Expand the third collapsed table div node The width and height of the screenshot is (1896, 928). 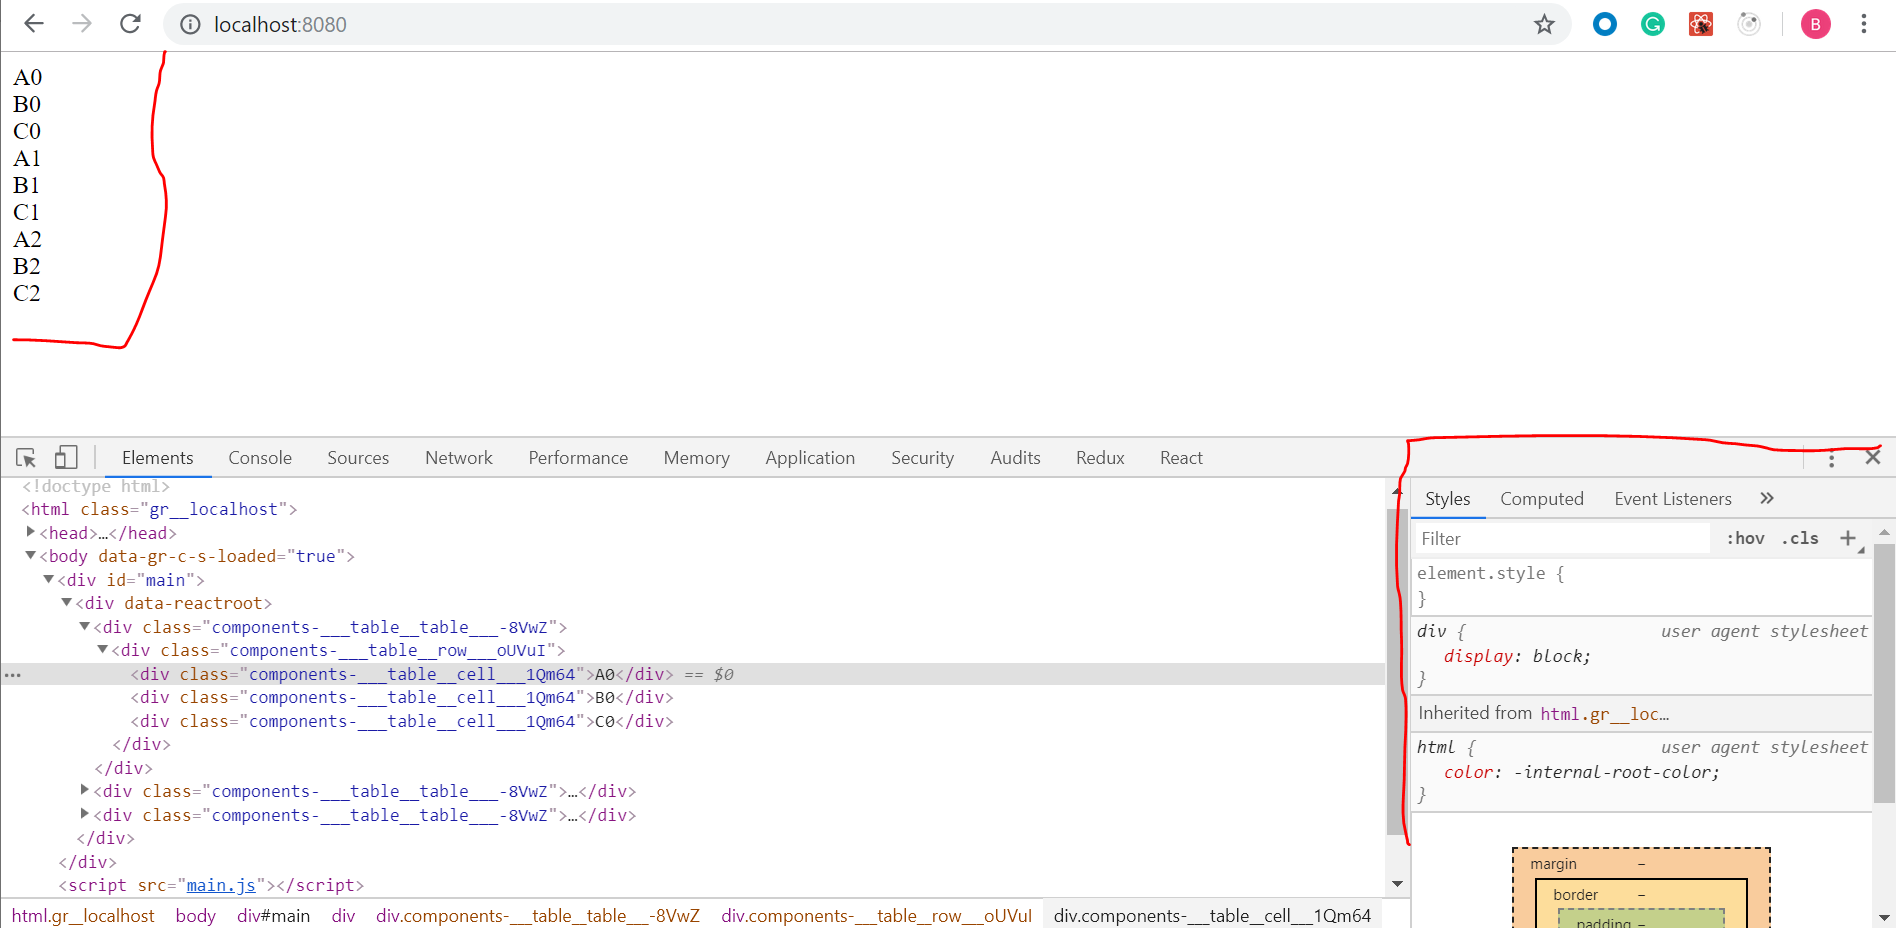click(85, 814)
